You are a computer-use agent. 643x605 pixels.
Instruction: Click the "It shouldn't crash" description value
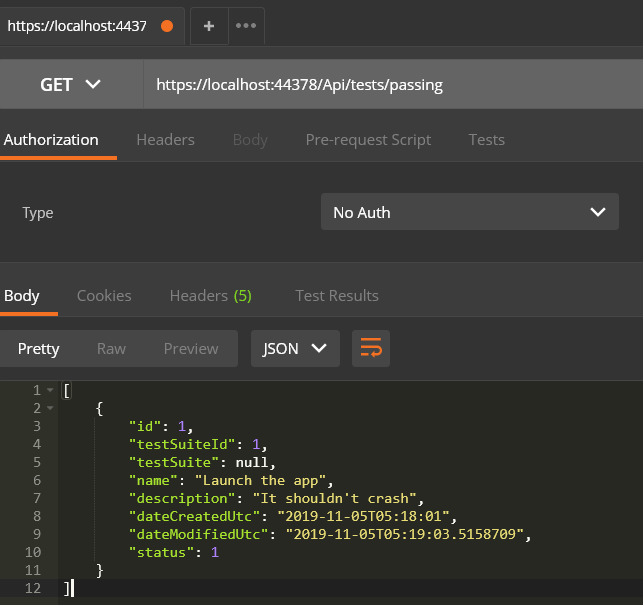point(335,498)
